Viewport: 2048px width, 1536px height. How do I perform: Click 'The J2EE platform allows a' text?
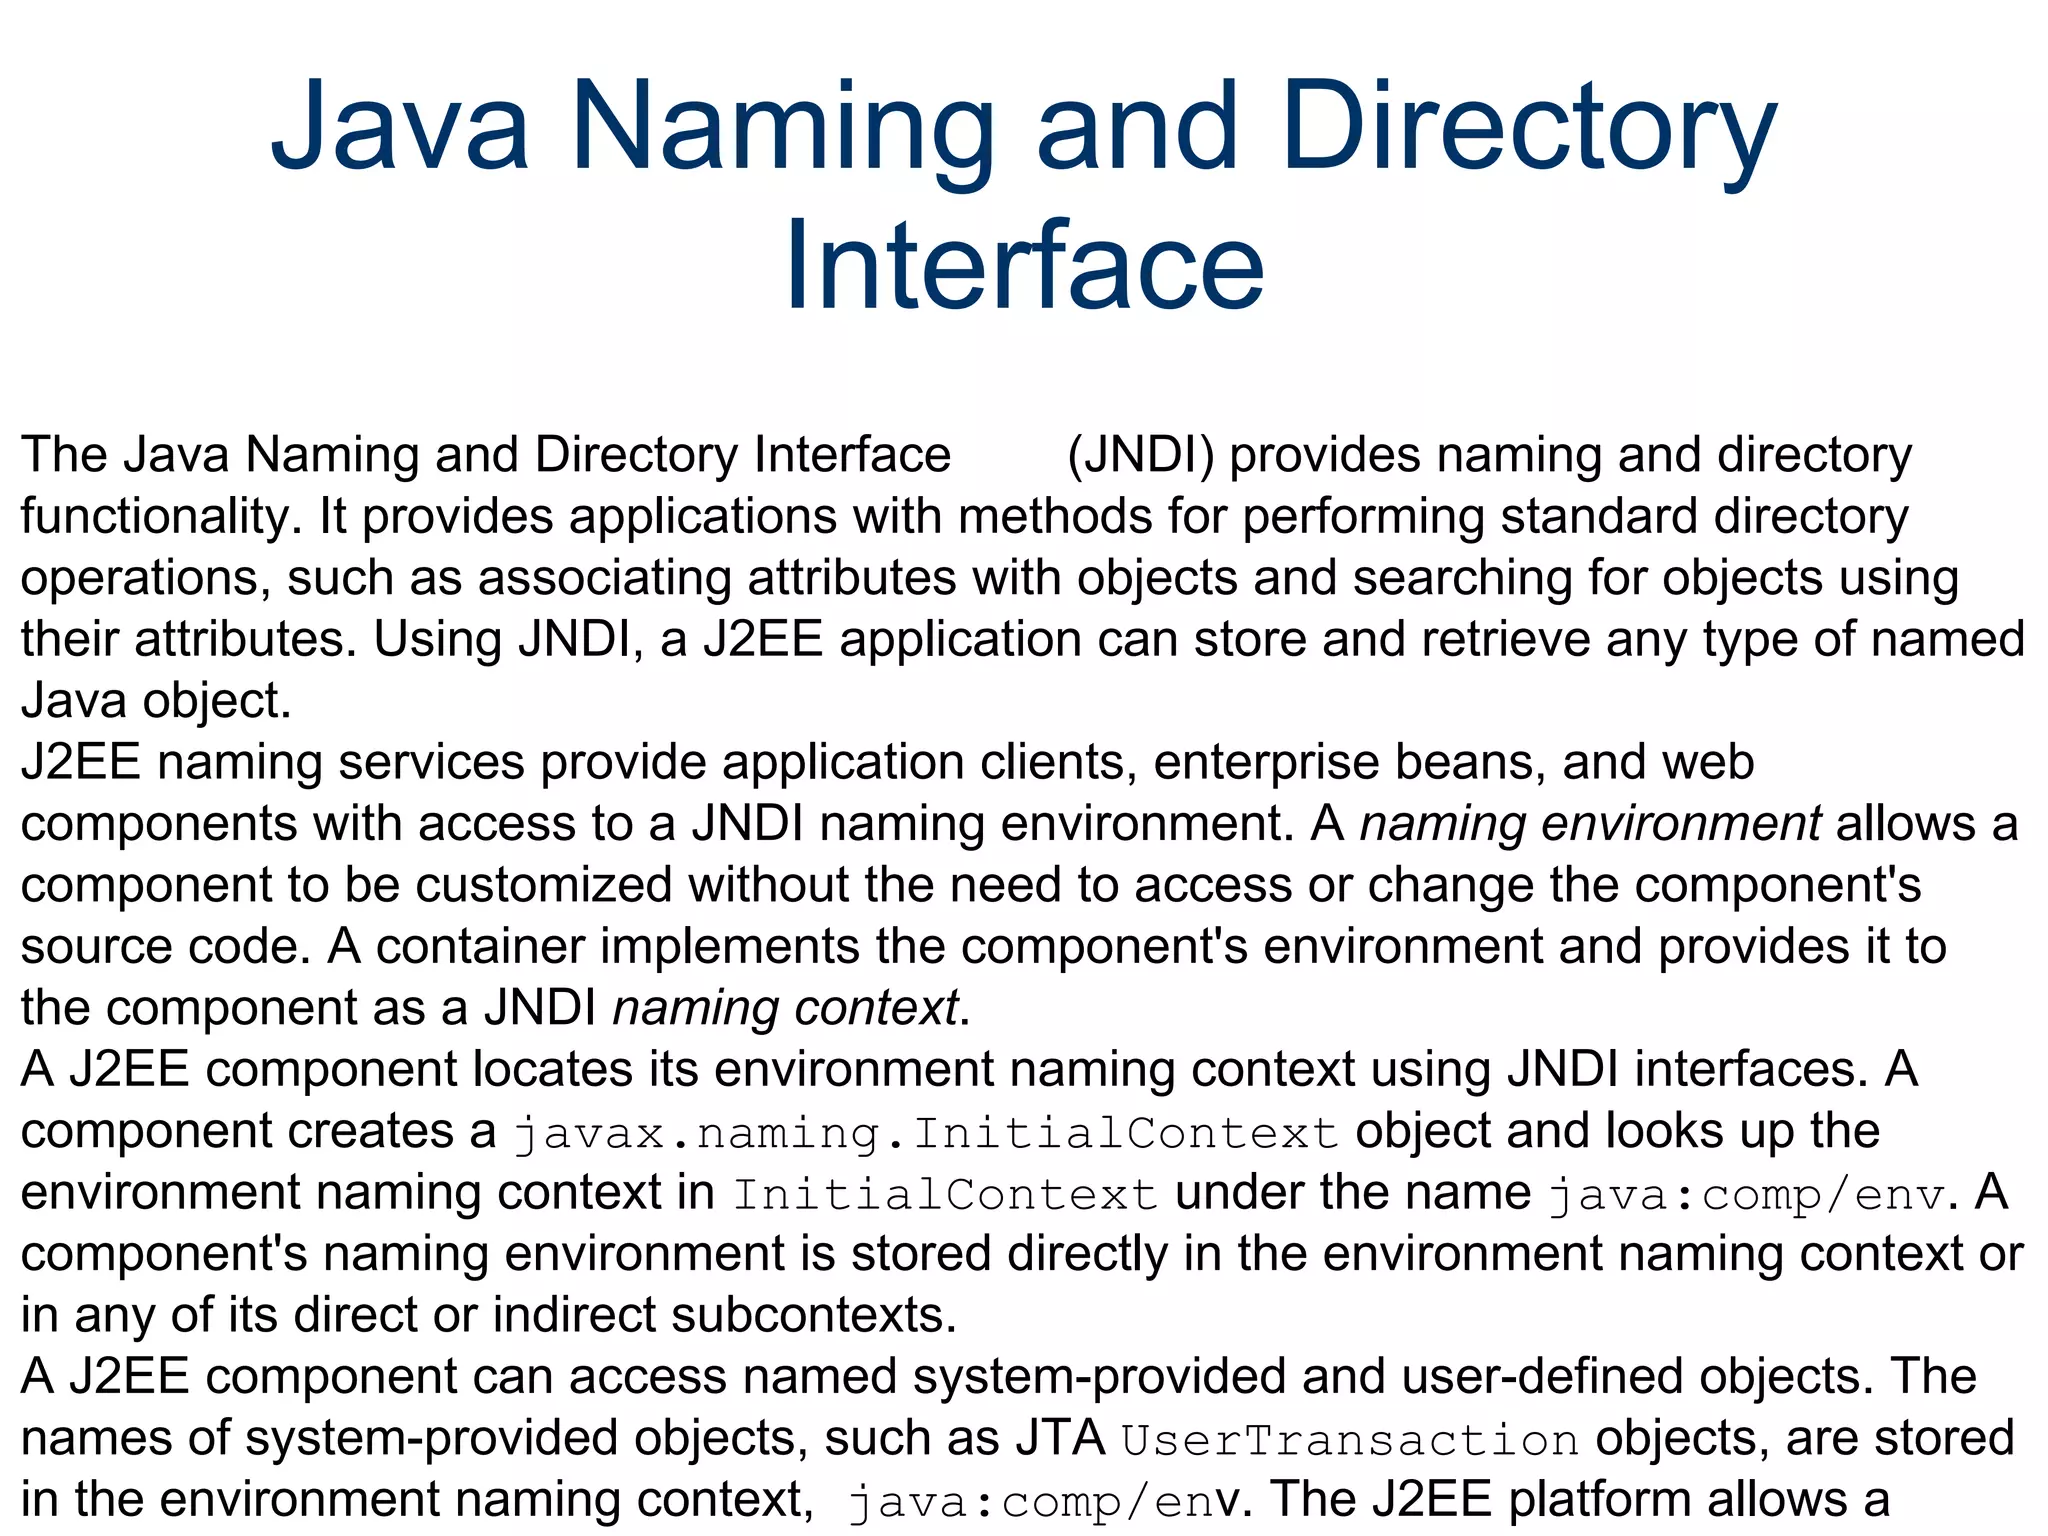[x=1581, y=1500]
